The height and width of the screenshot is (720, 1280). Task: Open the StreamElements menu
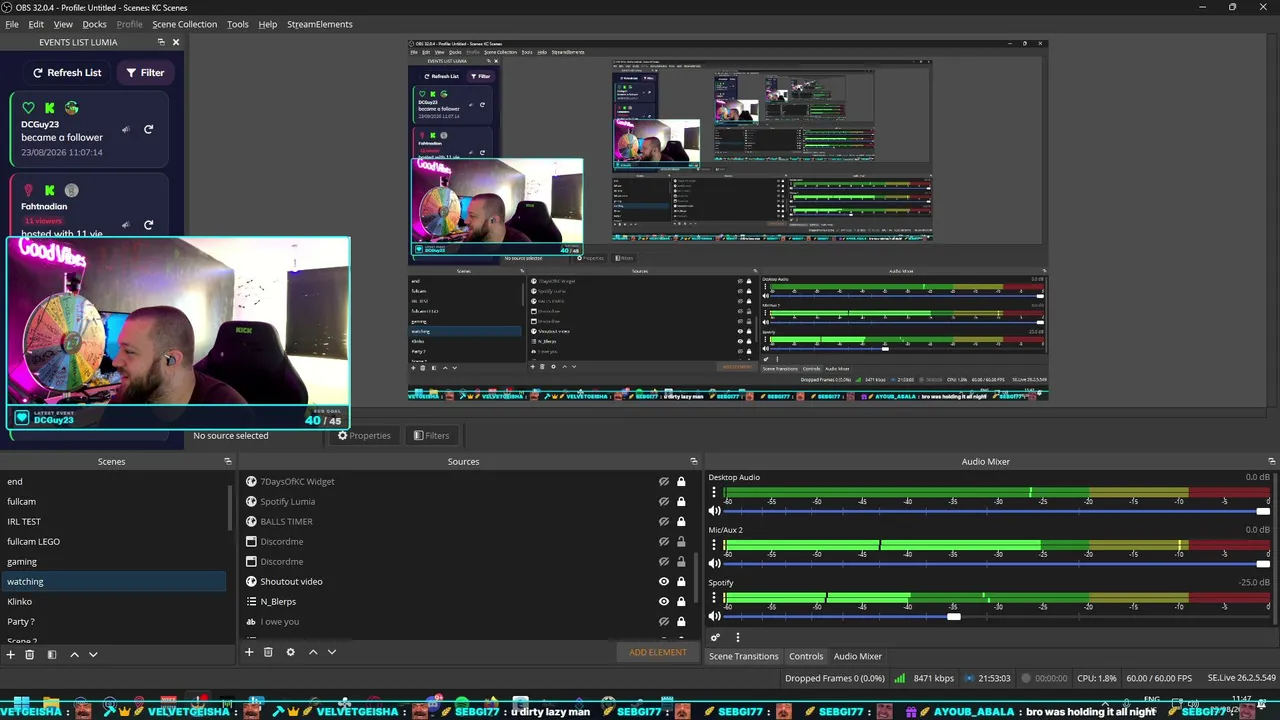(x=320, y=24)
